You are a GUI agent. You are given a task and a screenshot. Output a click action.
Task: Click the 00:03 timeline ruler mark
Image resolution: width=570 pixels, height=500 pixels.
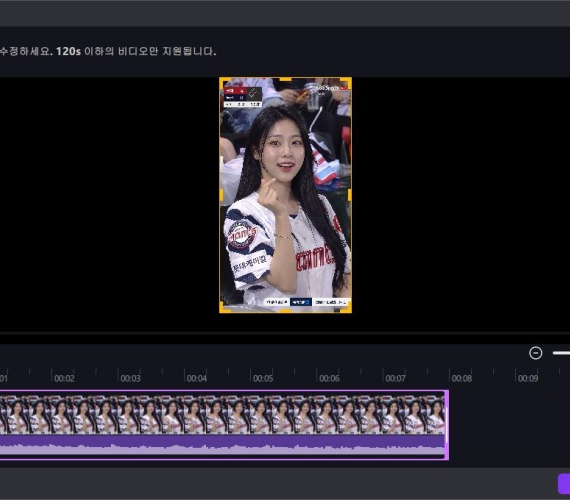[x=131, y=378]
